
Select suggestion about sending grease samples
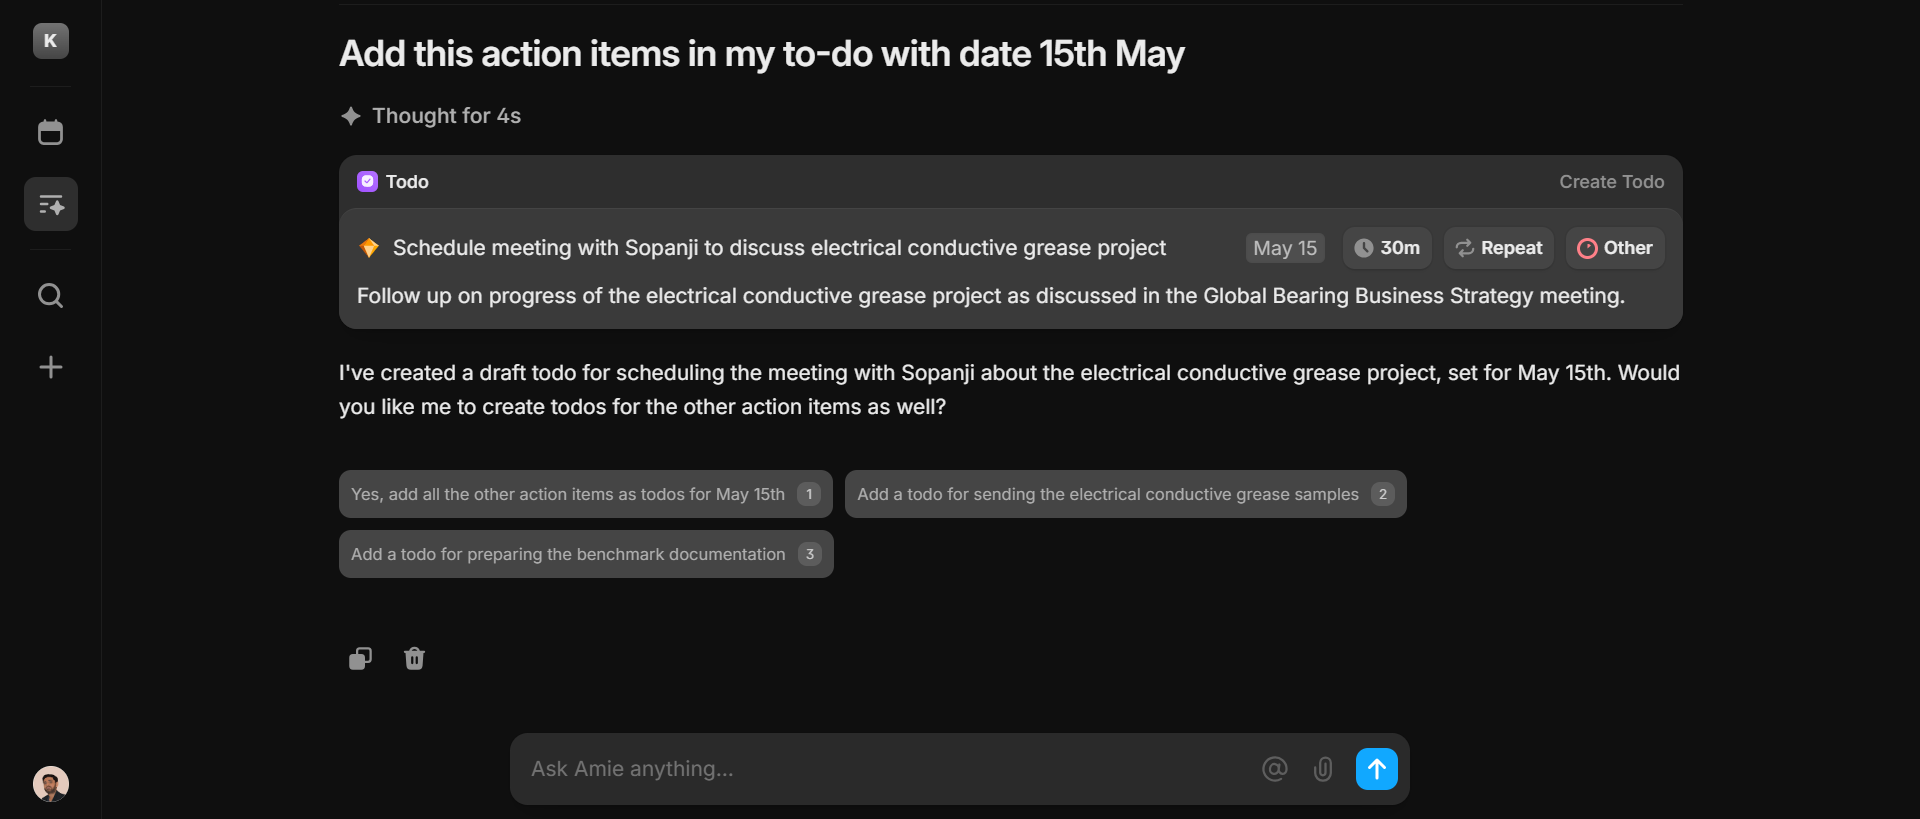tap(1126, 494)
